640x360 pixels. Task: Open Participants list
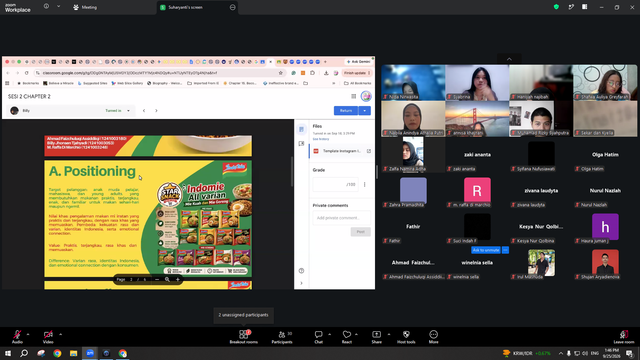coord(282,337)
